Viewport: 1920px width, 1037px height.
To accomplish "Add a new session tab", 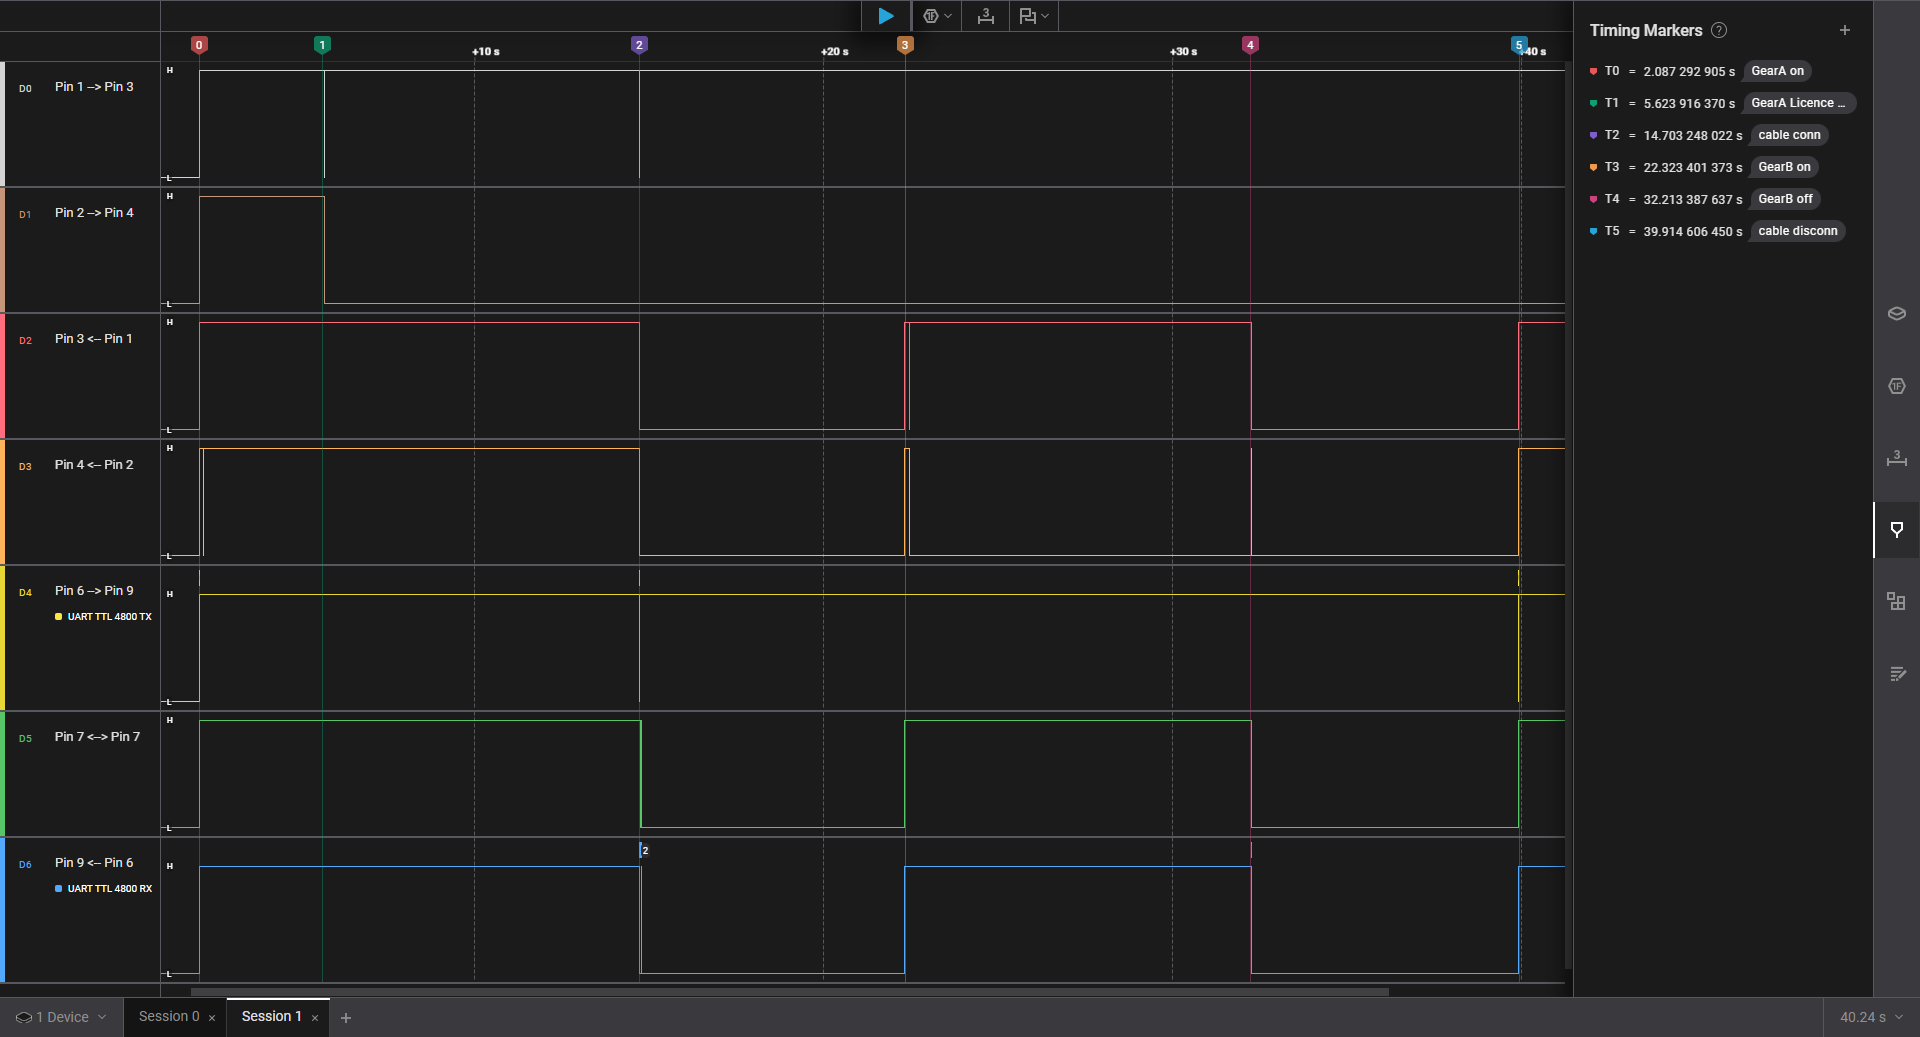I will [x=346, y=1018].
